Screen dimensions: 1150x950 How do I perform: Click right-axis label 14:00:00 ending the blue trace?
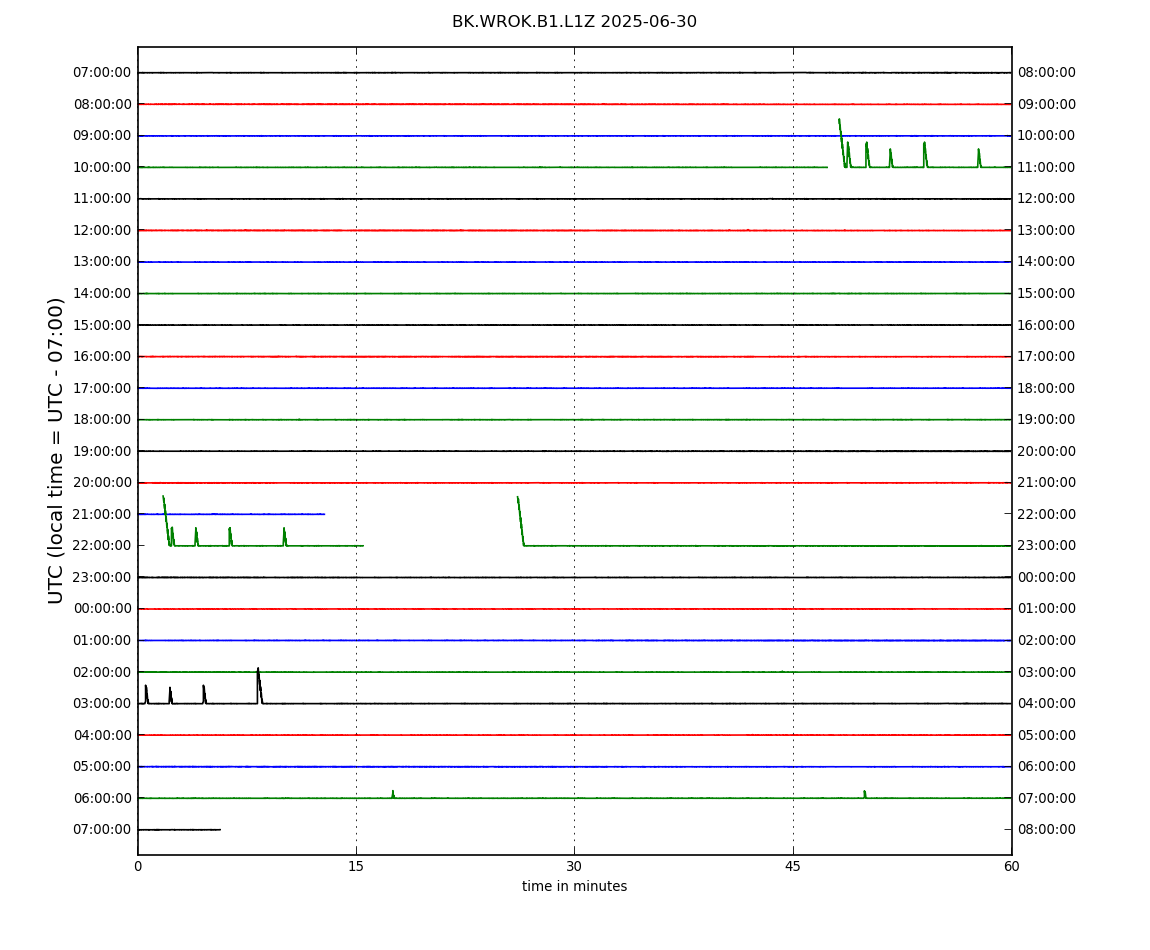[x=1047, y=262]
